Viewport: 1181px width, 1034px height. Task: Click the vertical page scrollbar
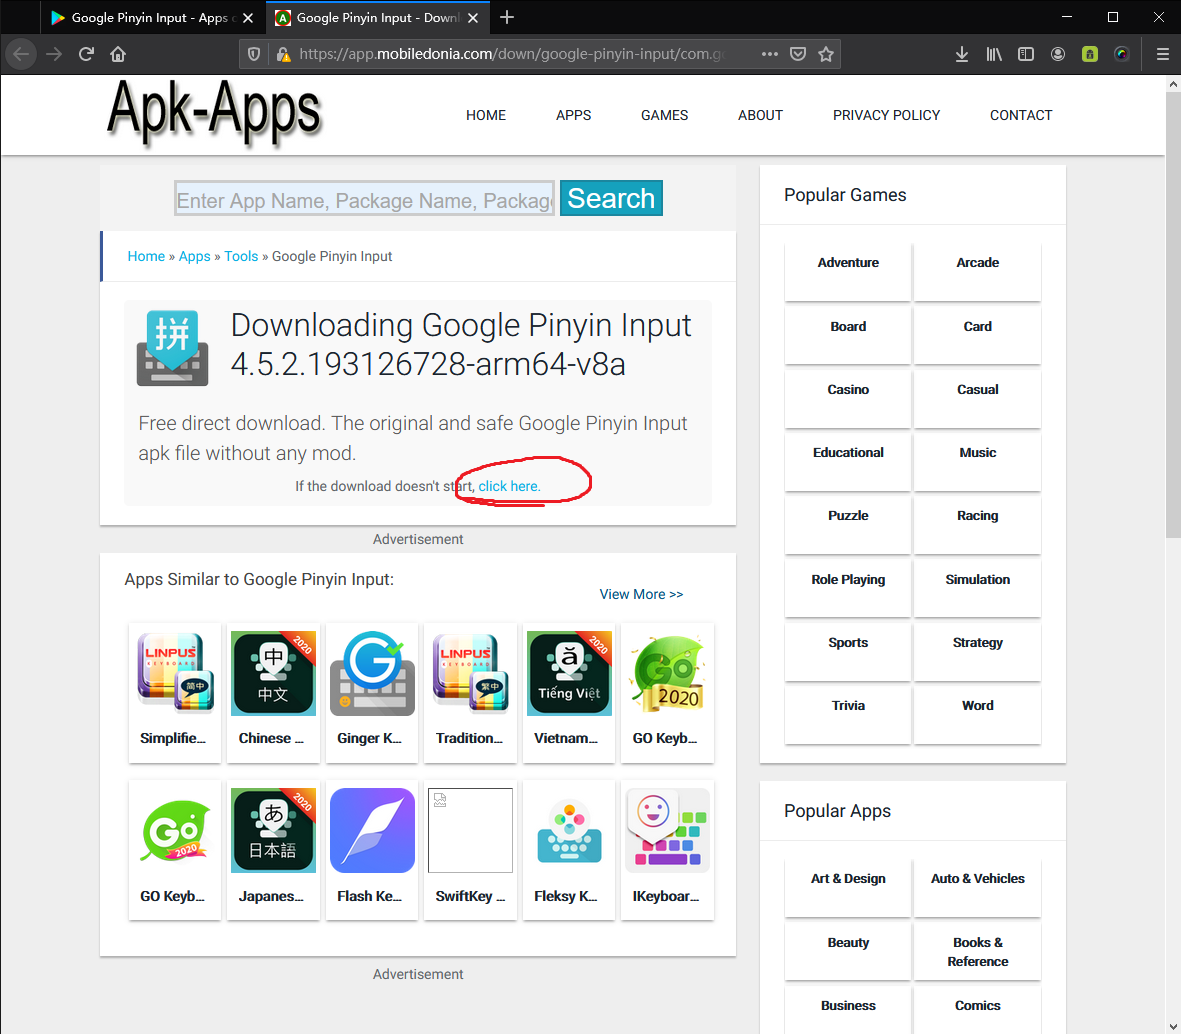click(x=1173, y=316)
